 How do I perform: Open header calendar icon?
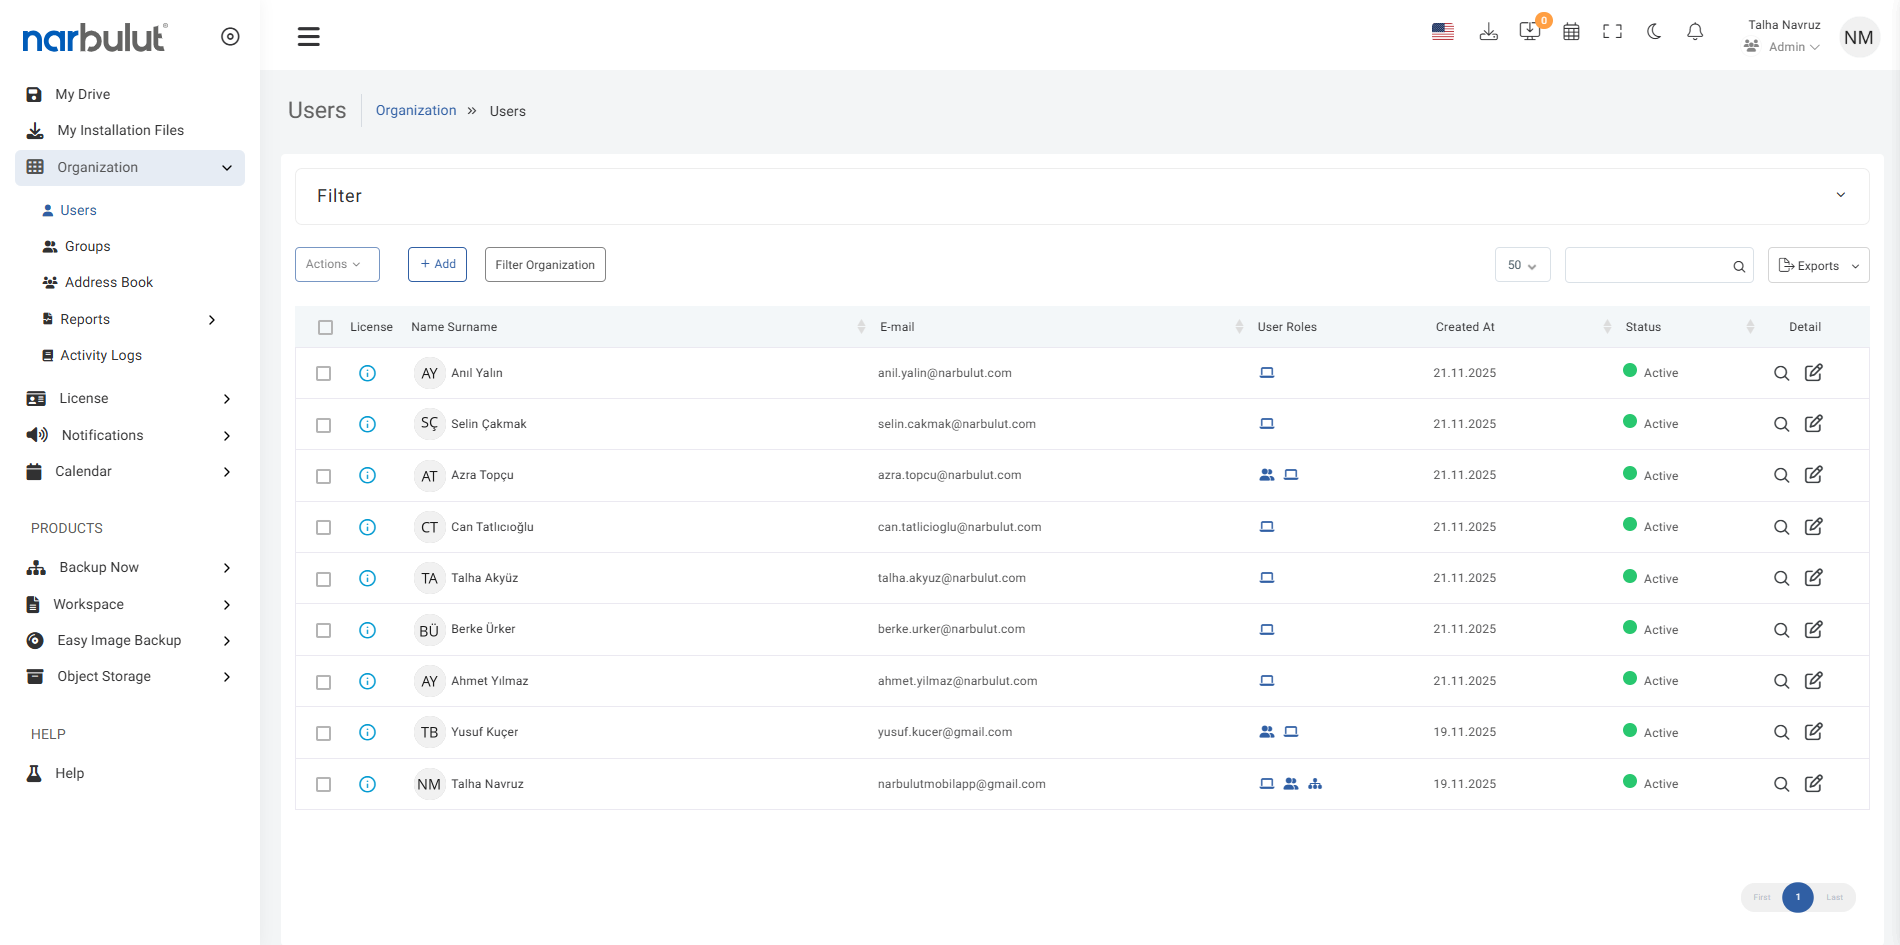(x=1571, y=32)
